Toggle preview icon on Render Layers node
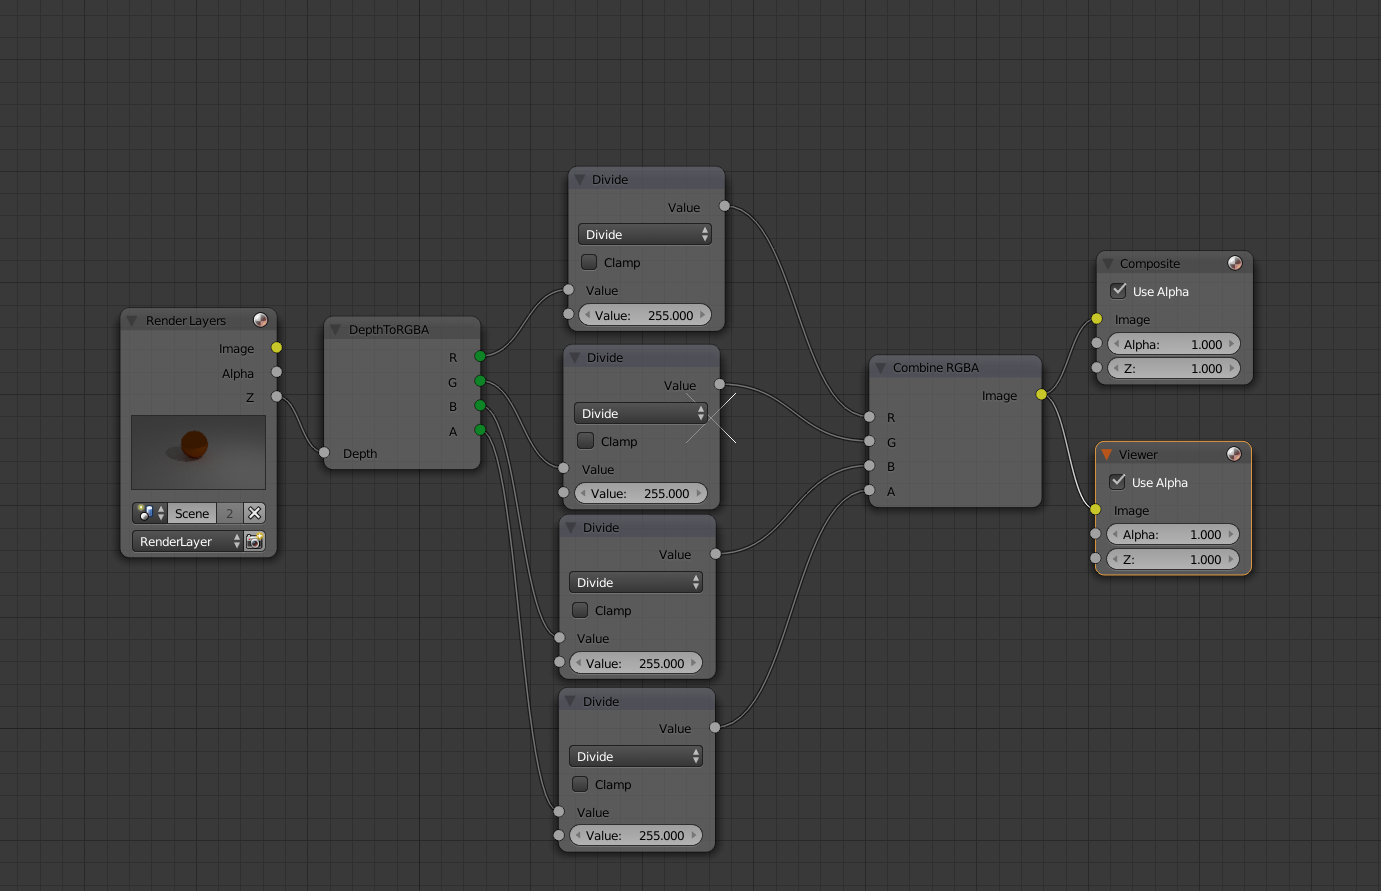 click(261, 320)
